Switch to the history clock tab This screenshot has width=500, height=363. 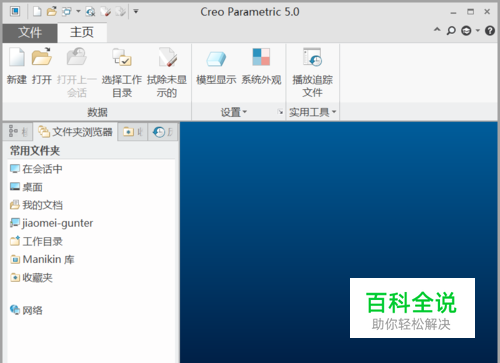163,132
